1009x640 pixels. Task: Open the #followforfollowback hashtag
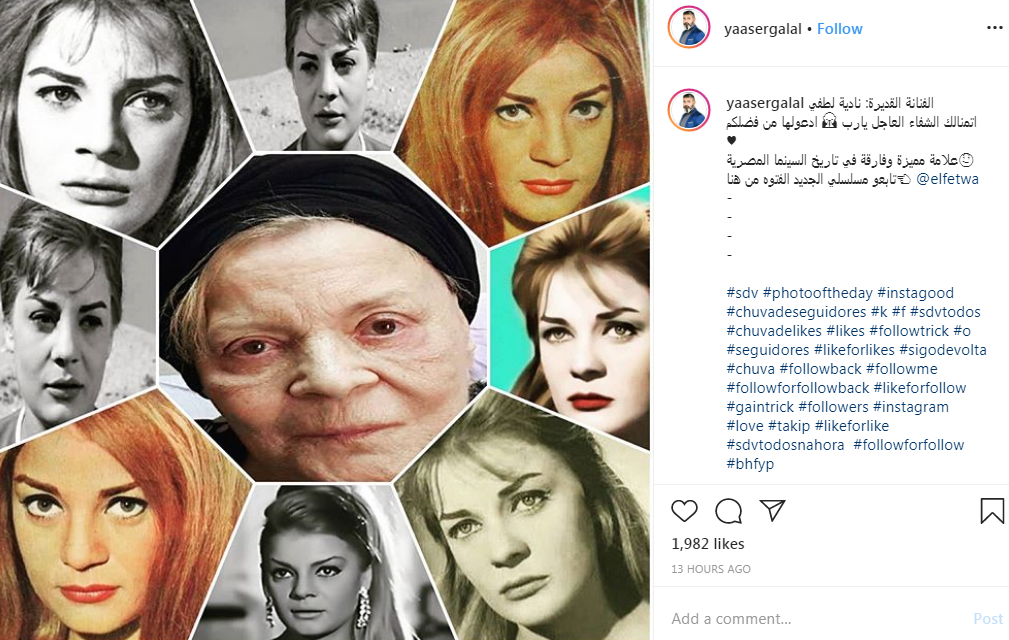point(797,388)
